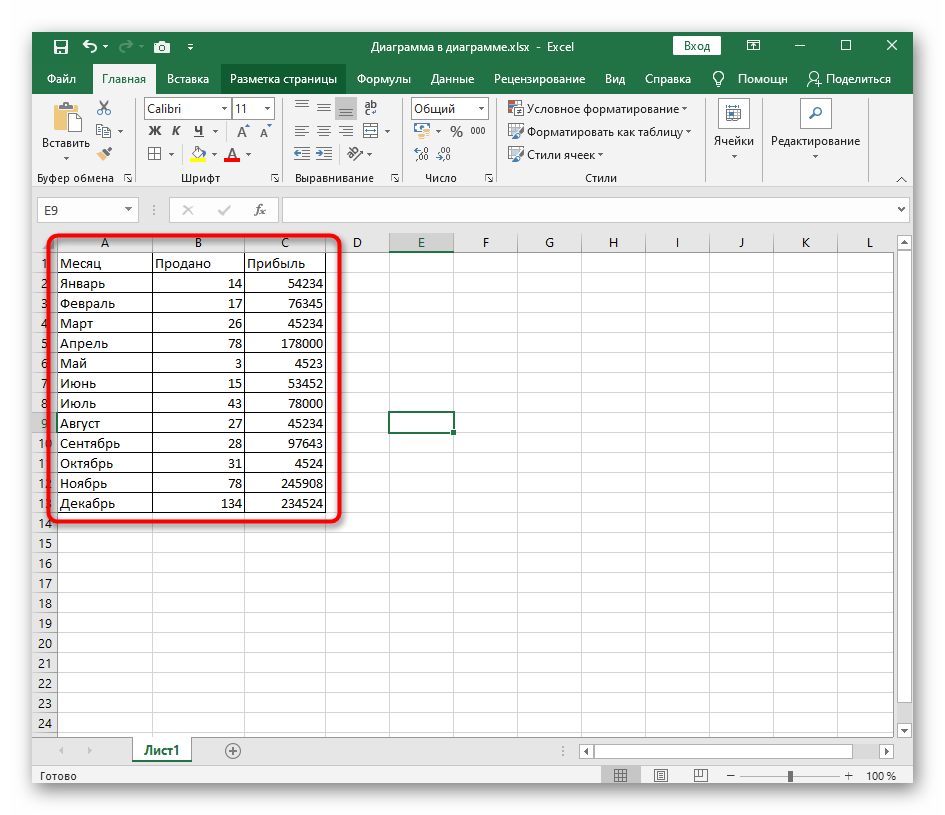Click the zoom slider in status bar
Viewport: 945px width, 815px height.
[790, 776]
